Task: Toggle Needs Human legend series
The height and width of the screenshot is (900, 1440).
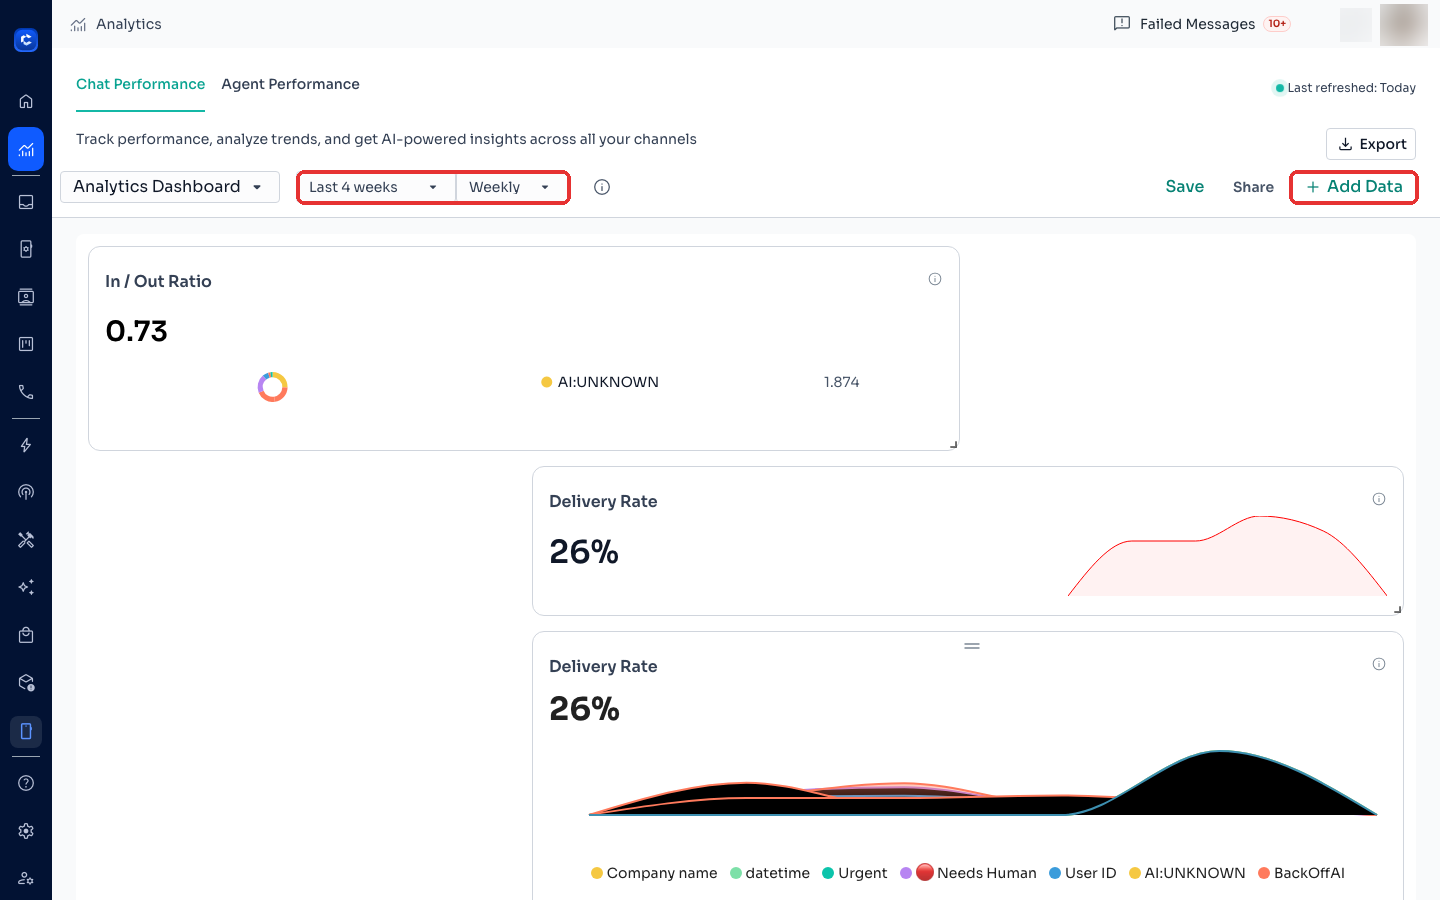Action: [968, 873]
